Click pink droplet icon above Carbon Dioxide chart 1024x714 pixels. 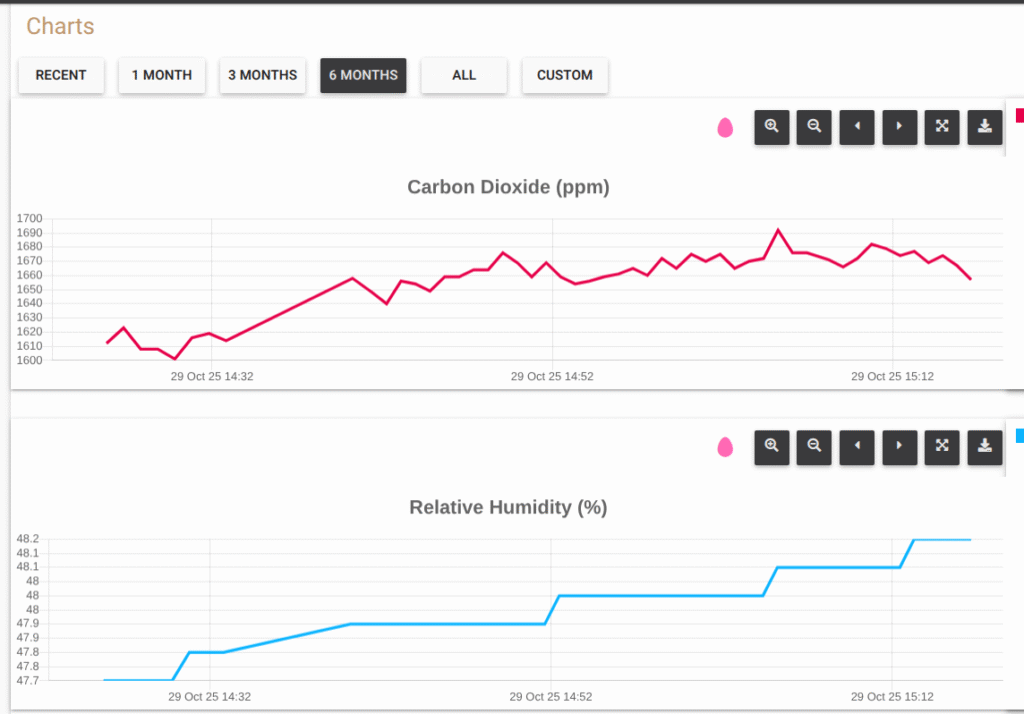click(725, 128)
